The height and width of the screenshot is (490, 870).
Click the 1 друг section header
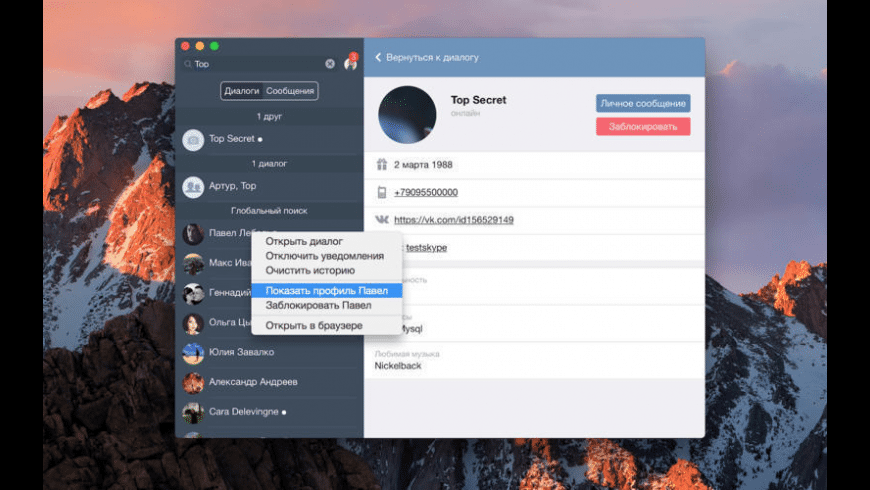click(x=269, y=117)
